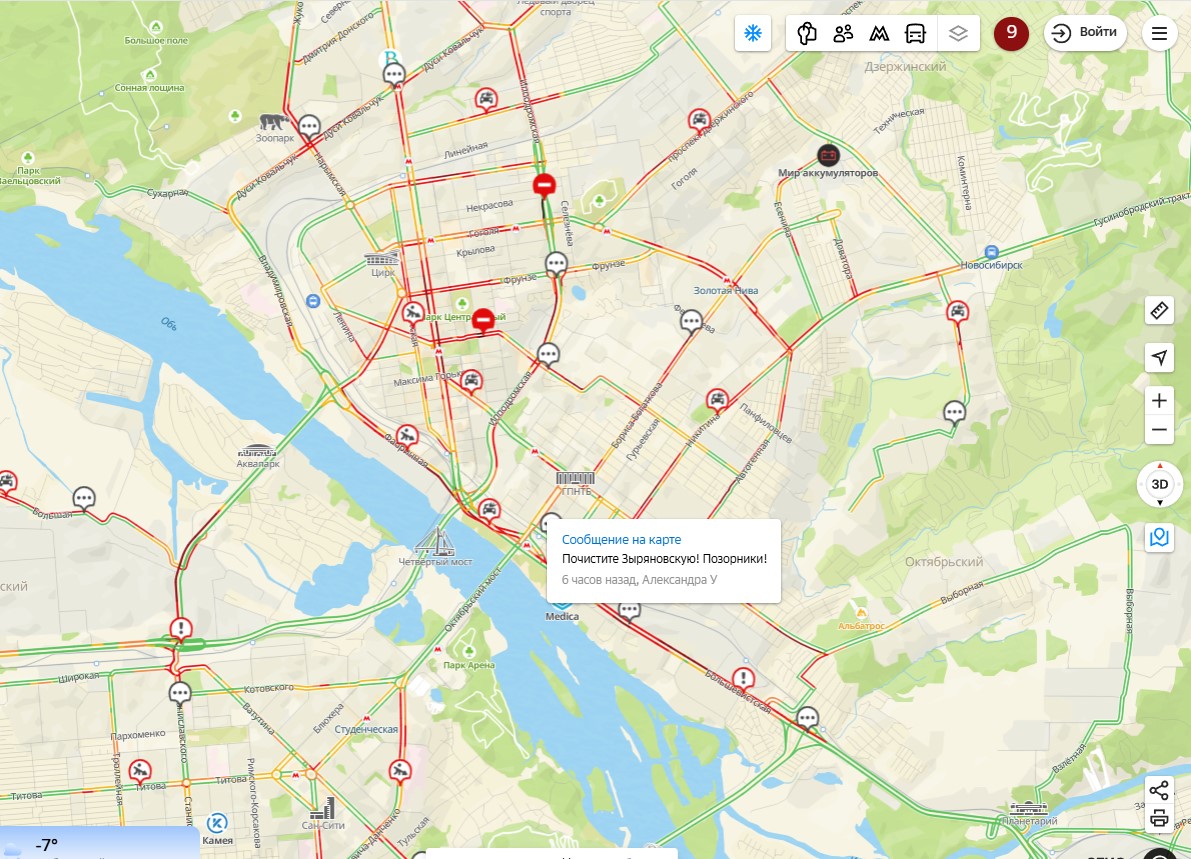Image resolution: width=1191 pixels, height=859 pixels.
Task: Locate me with the navigation arrow
Action: click(1159, 357)
